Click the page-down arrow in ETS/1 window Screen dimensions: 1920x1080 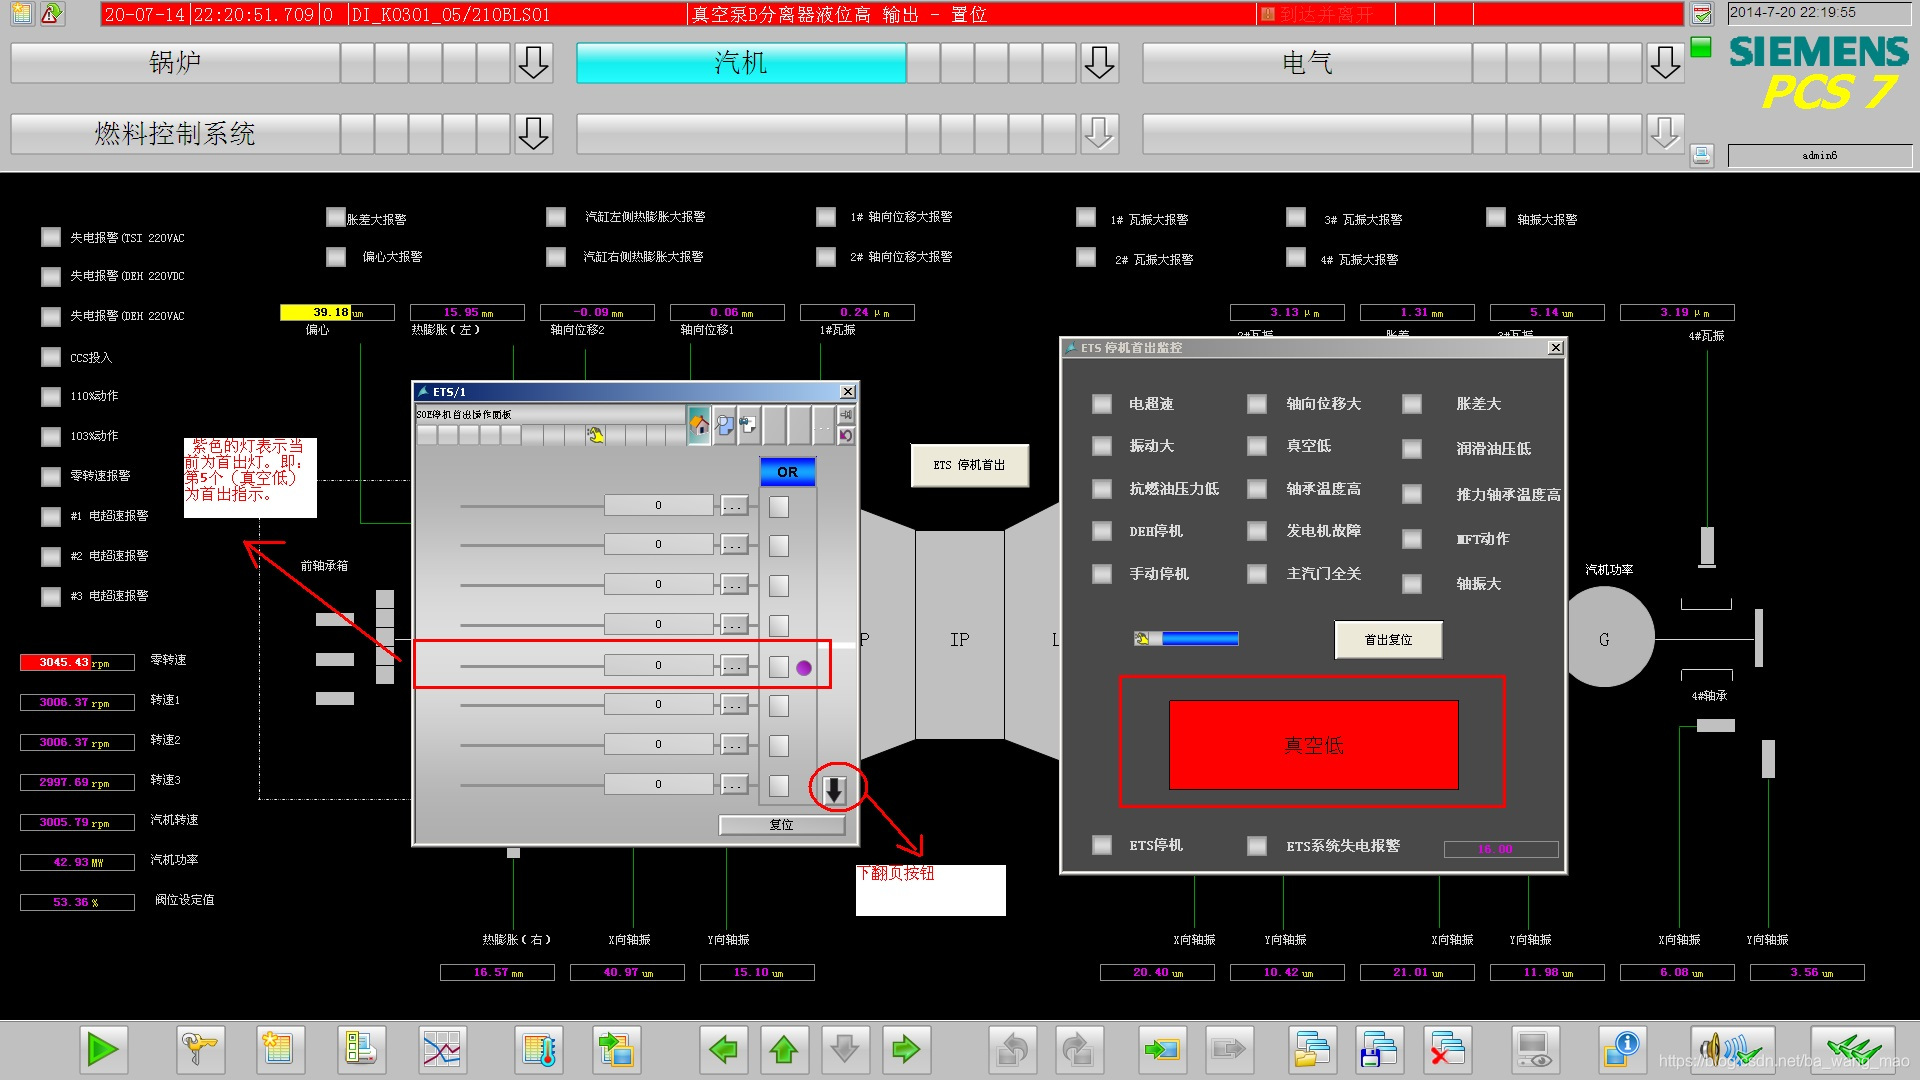[x=834, y=790]
